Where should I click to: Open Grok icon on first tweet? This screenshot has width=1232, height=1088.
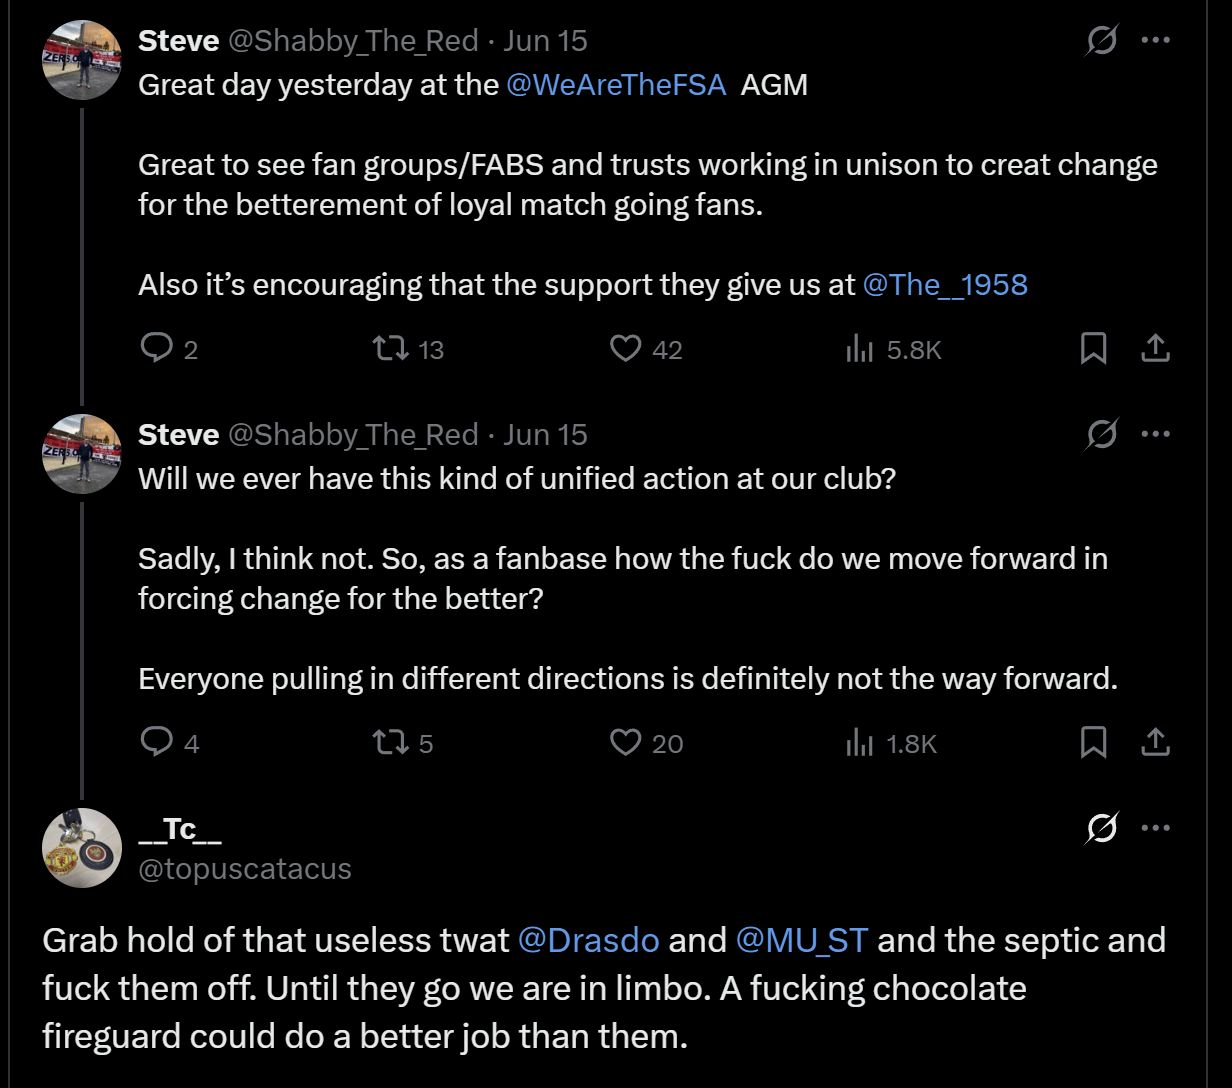click(x=1101, y=41)
